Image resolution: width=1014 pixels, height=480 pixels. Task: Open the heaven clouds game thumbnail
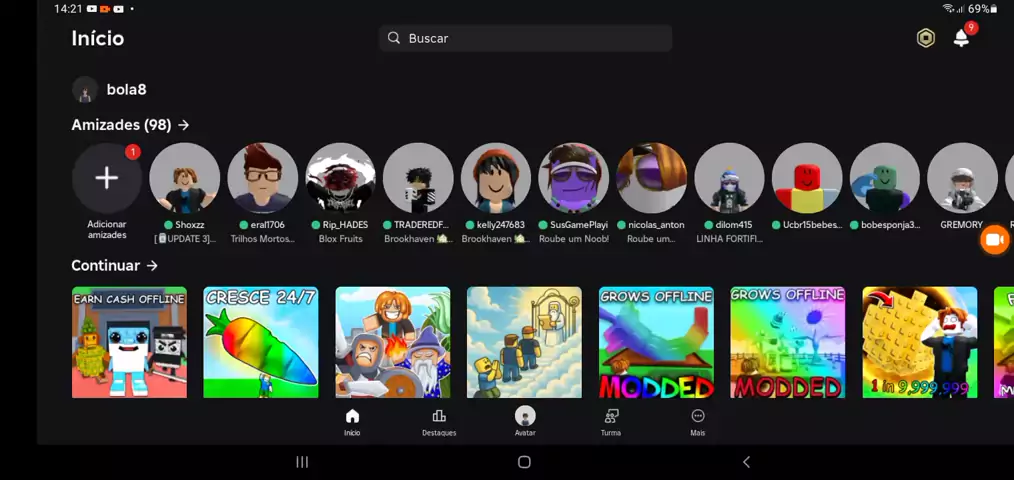pos(524,342)
